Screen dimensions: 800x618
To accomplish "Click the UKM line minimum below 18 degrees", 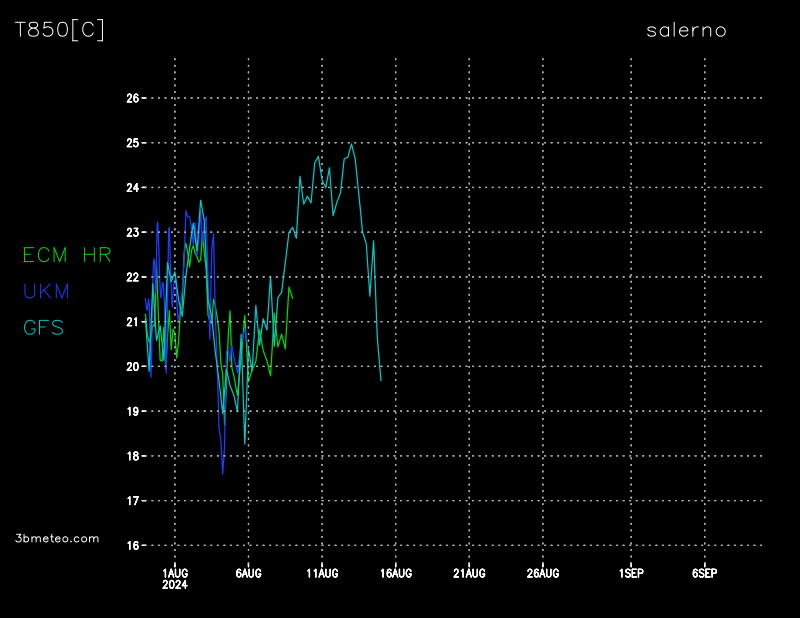I will tap(222, 473).
